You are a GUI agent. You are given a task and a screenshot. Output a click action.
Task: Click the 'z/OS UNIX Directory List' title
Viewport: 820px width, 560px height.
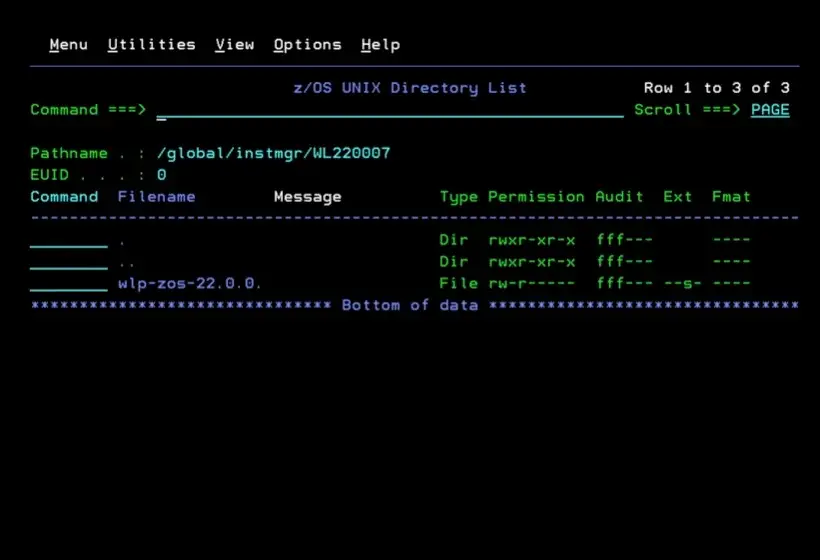[409, 88]
